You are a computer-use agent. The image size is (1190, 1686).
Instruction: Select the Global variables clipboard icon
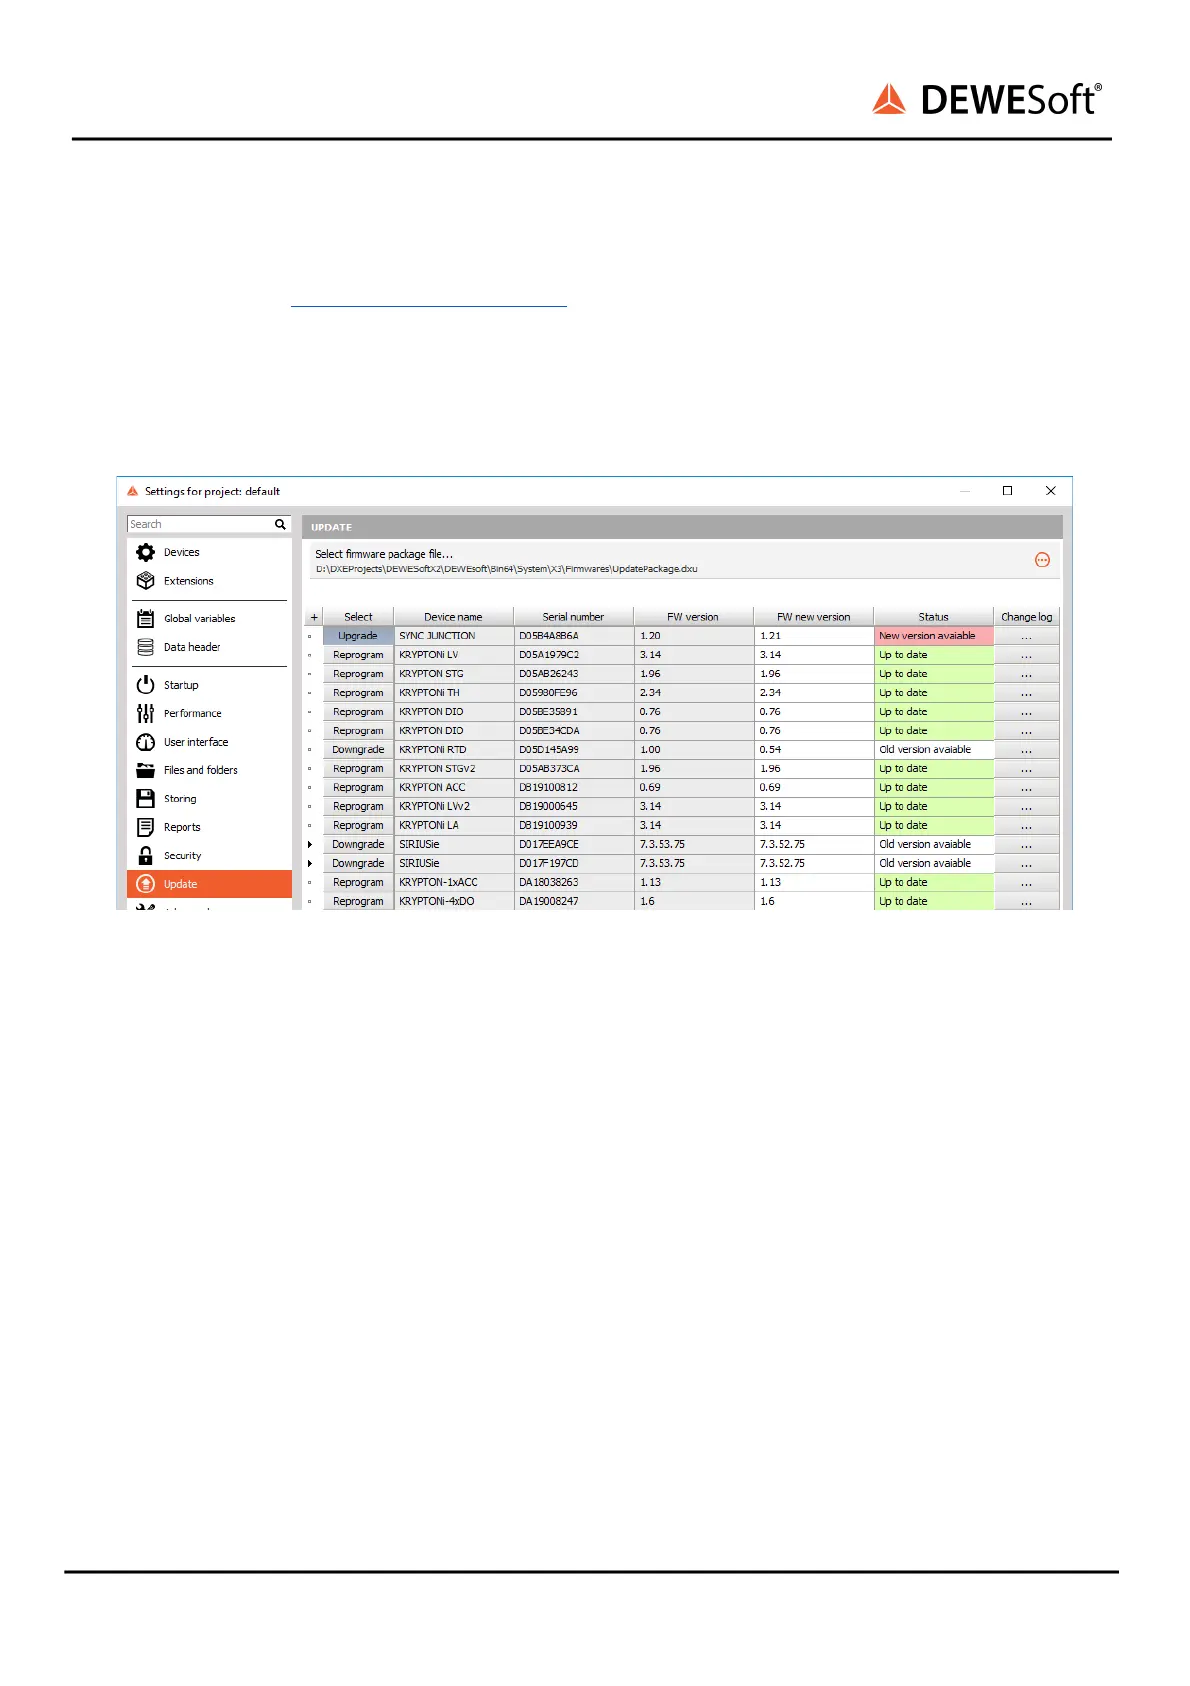click(145, 618)
